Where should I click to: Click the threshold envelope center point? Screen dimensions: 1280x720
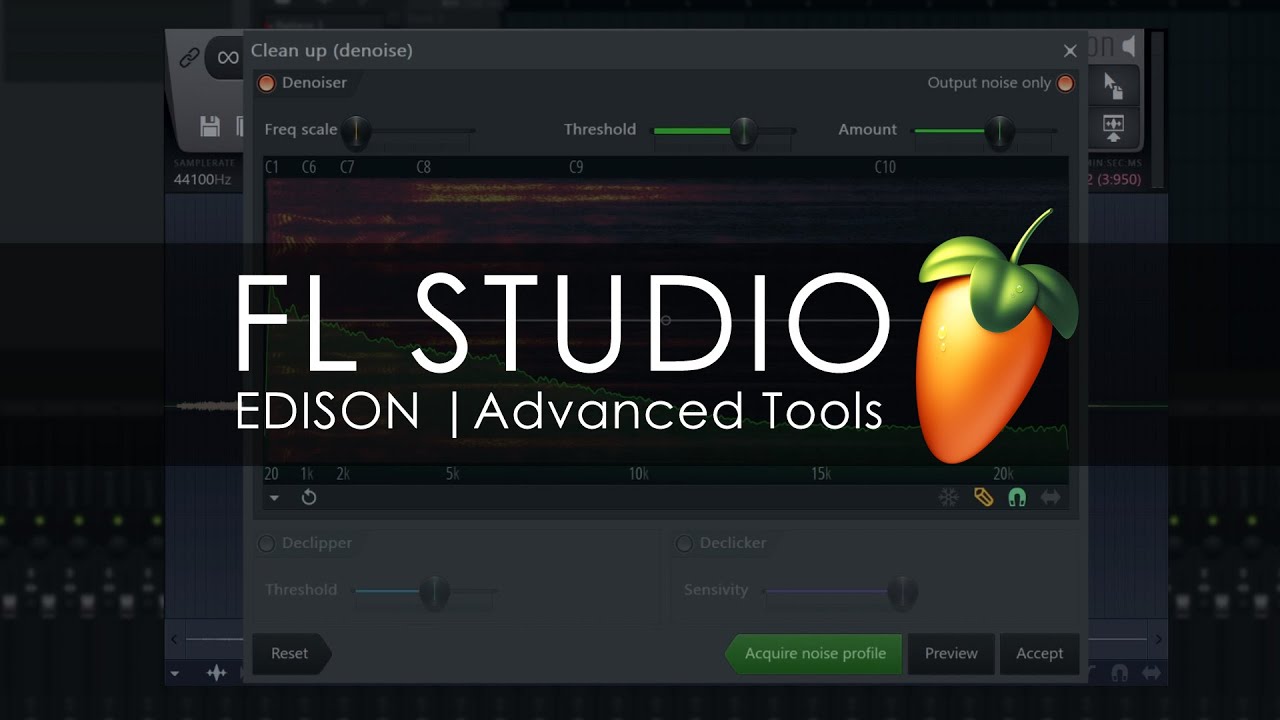click(x=667, y=320)
